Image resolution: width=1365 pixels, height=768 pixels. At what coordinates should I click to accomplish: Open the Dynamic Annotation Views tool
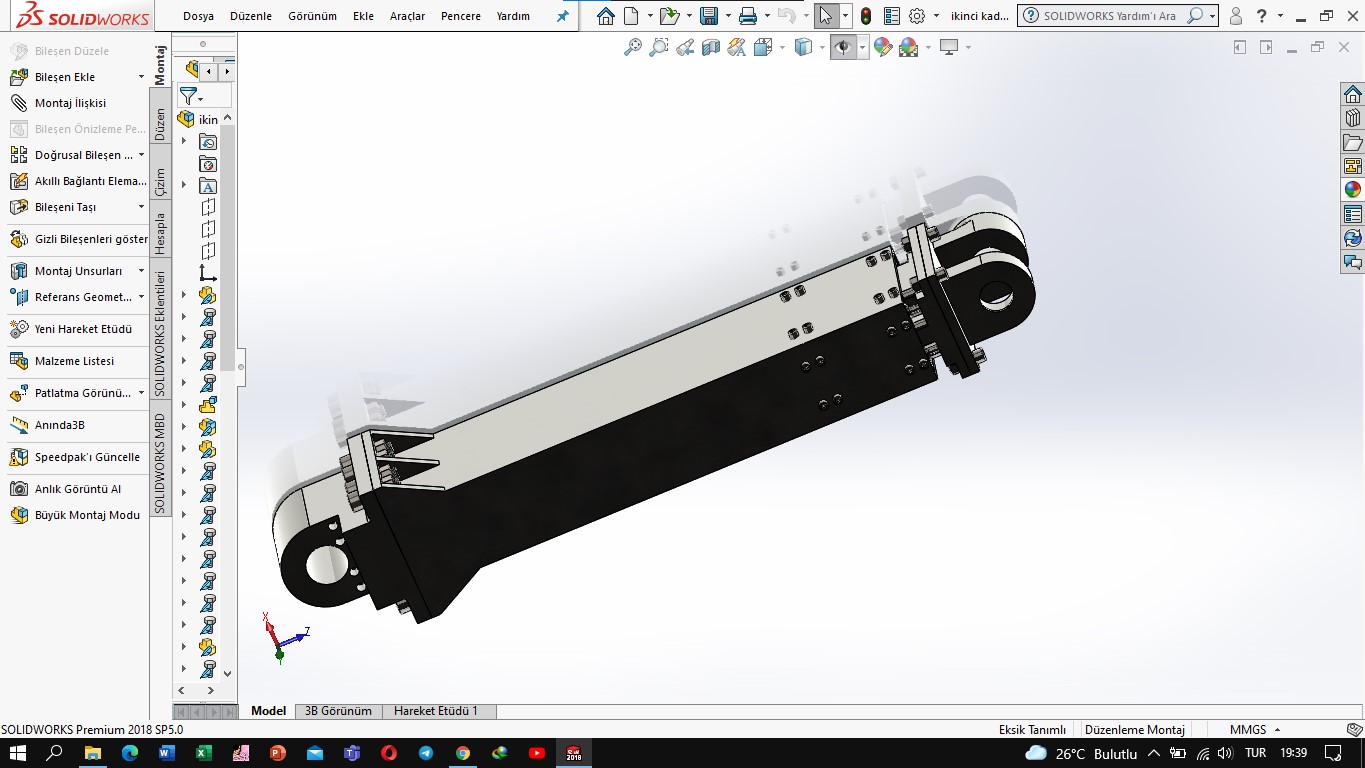[737, 47]
